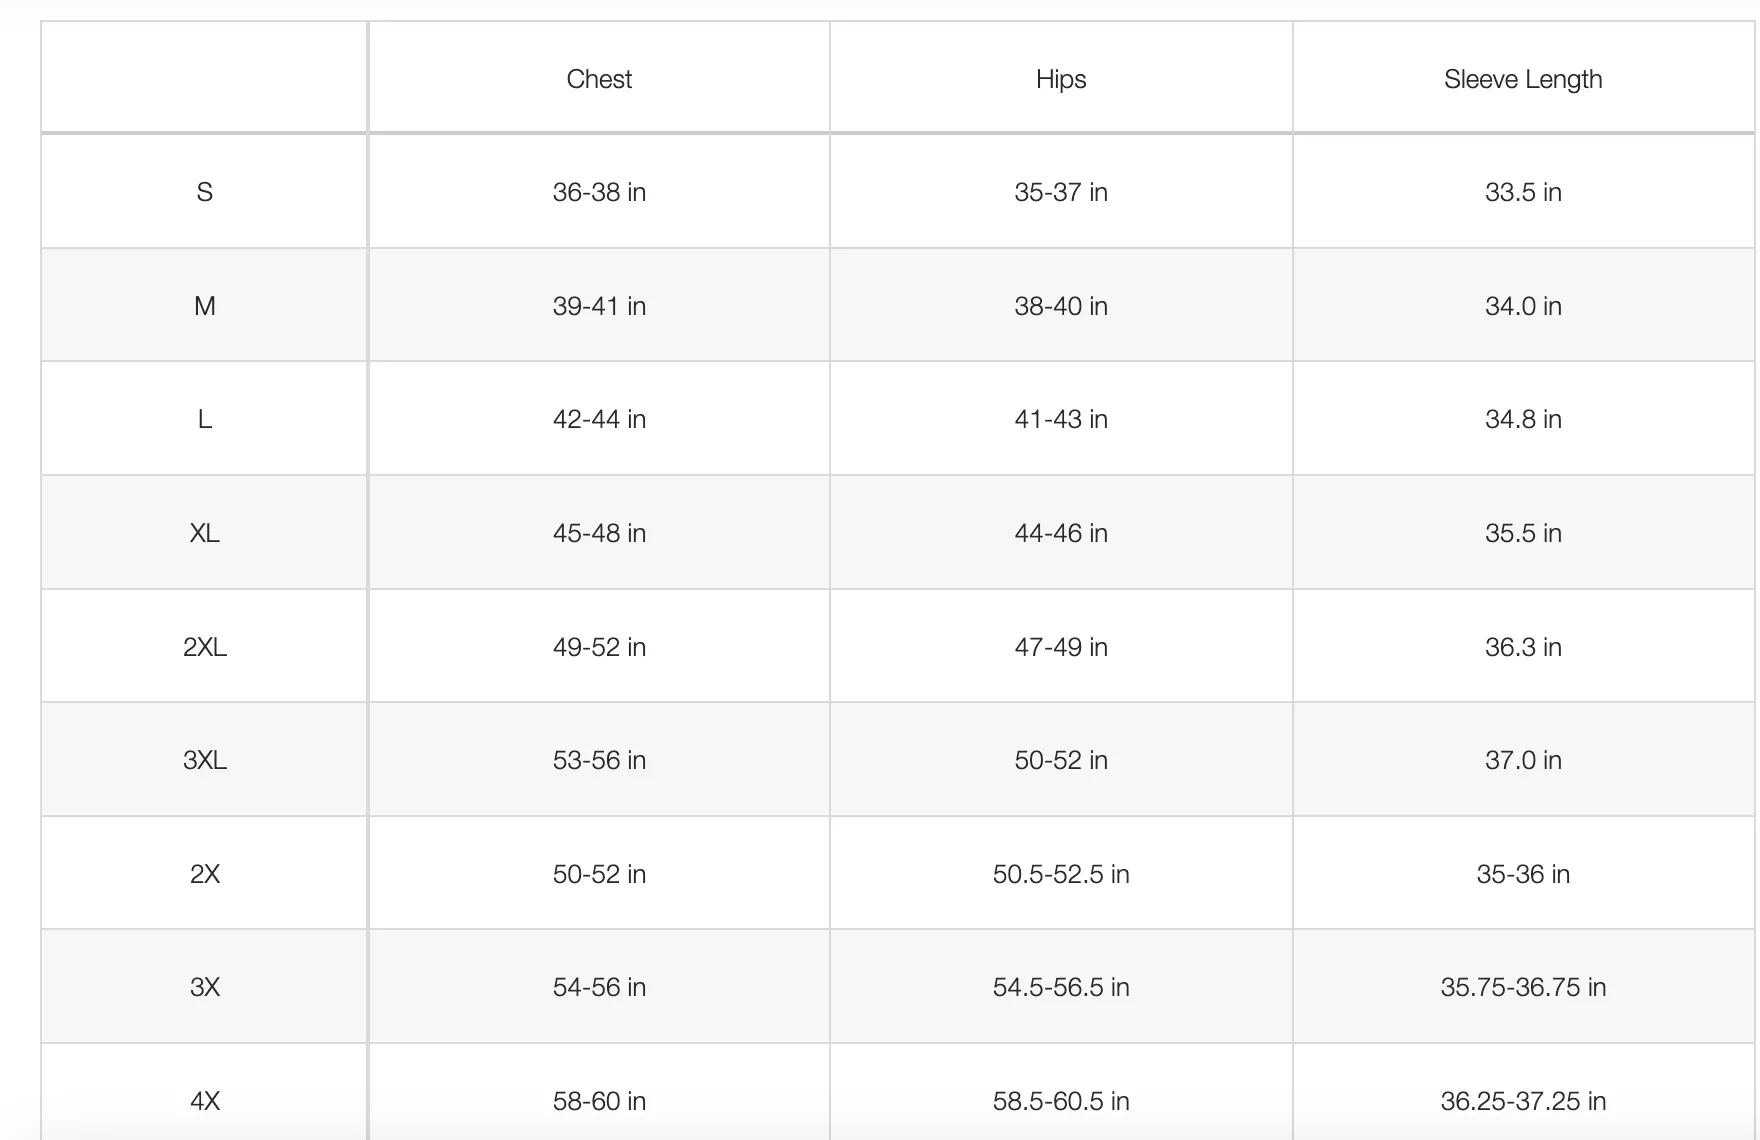Select the 3XL size row label
Image resolution: width=1760 pixels, height=1140 pixels.
tap(205, 760)
